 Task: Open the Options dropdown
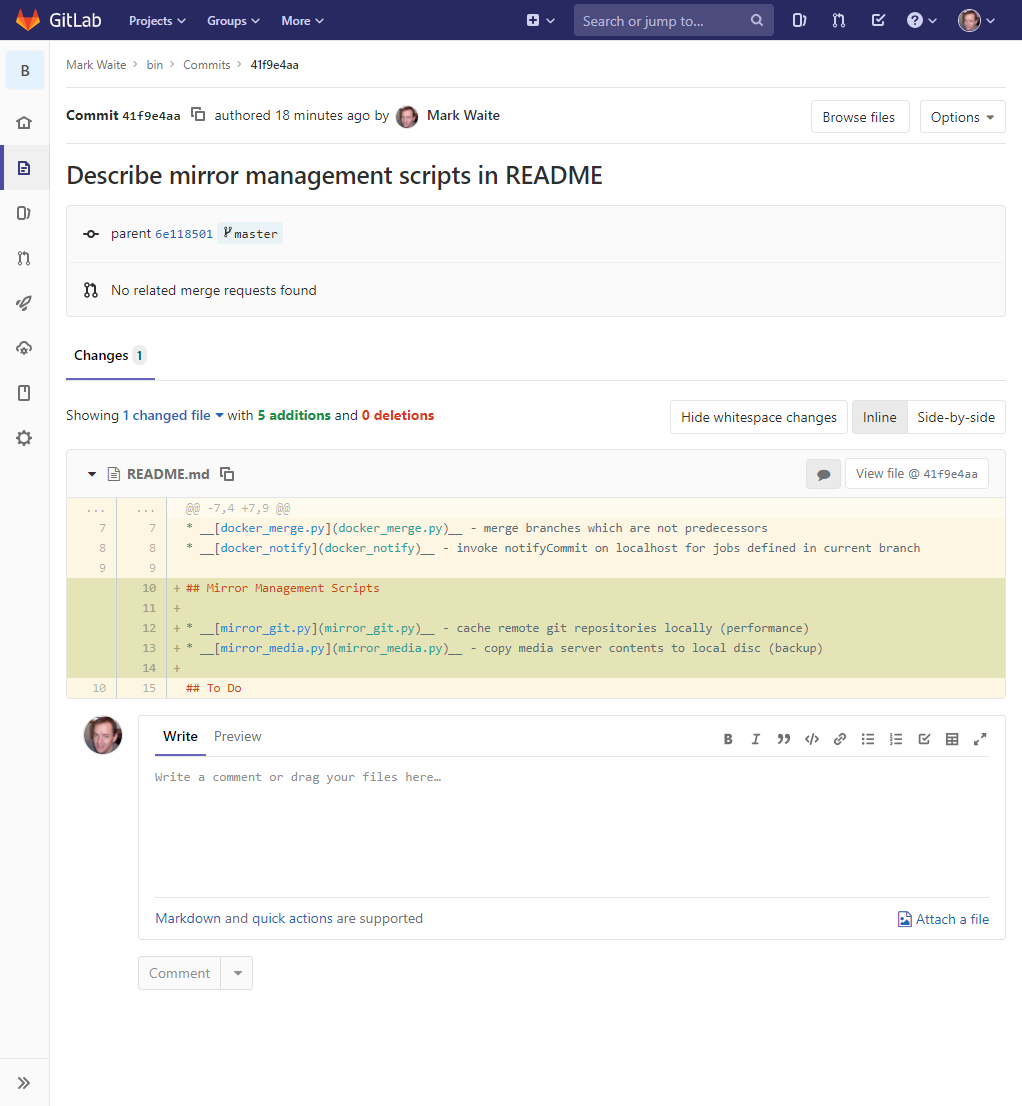(961, 117)
